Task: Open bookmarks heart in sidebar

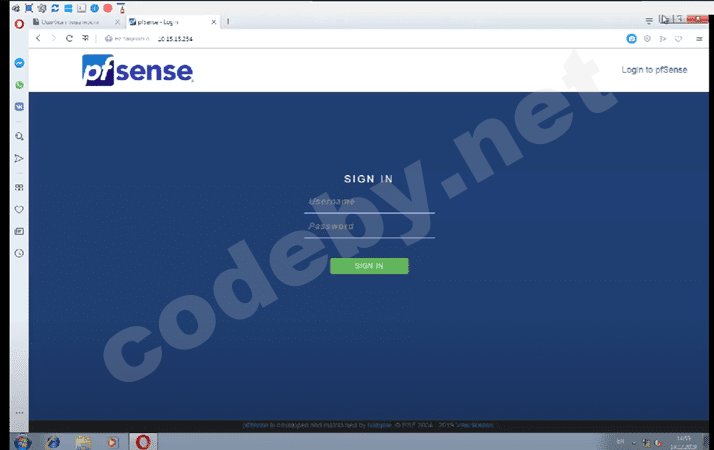Action: 19,210
